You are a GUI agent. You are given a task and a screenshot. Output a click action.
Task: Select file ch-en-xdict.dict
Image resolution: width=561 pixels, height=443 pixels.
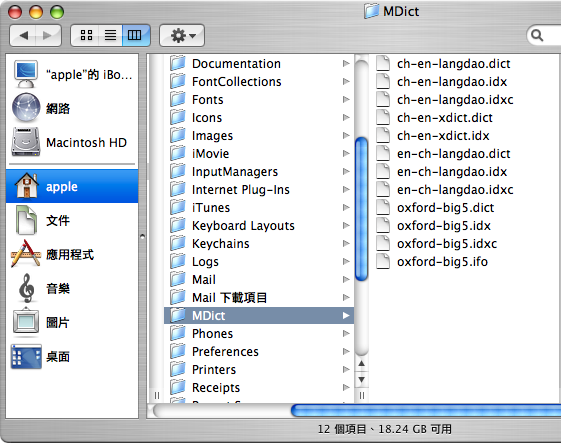tap(435, 118)
